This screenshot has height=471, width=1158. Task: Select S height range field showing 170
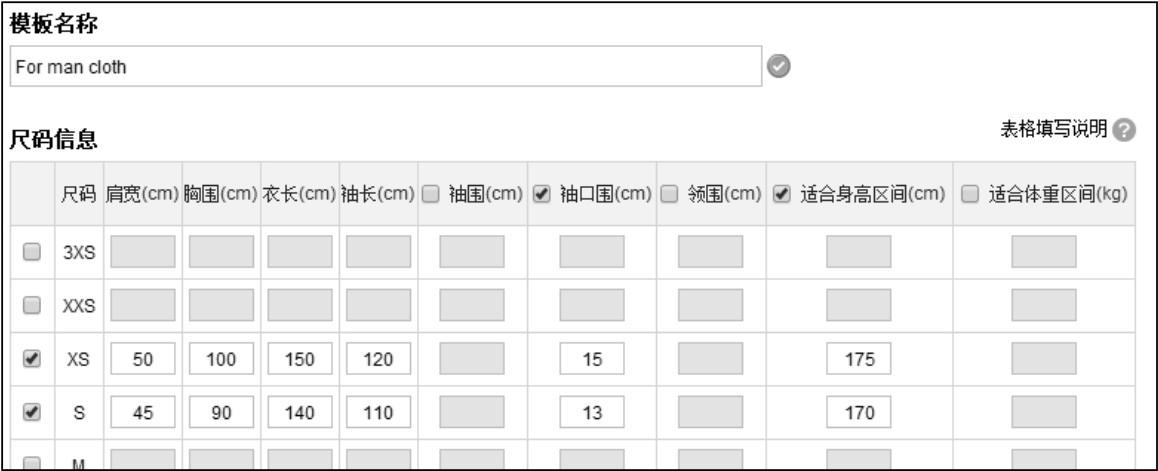(x=859, y=412)
